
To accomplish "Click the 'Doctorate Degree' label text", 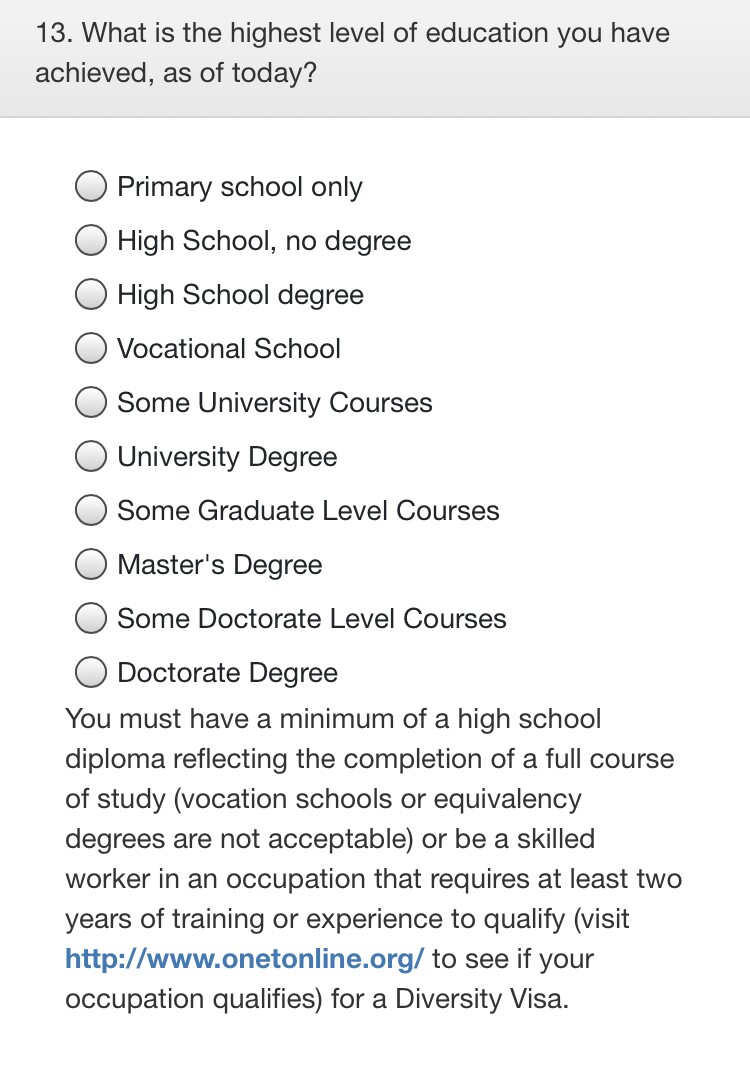I will pyautogui.click(x=227, y=673).
